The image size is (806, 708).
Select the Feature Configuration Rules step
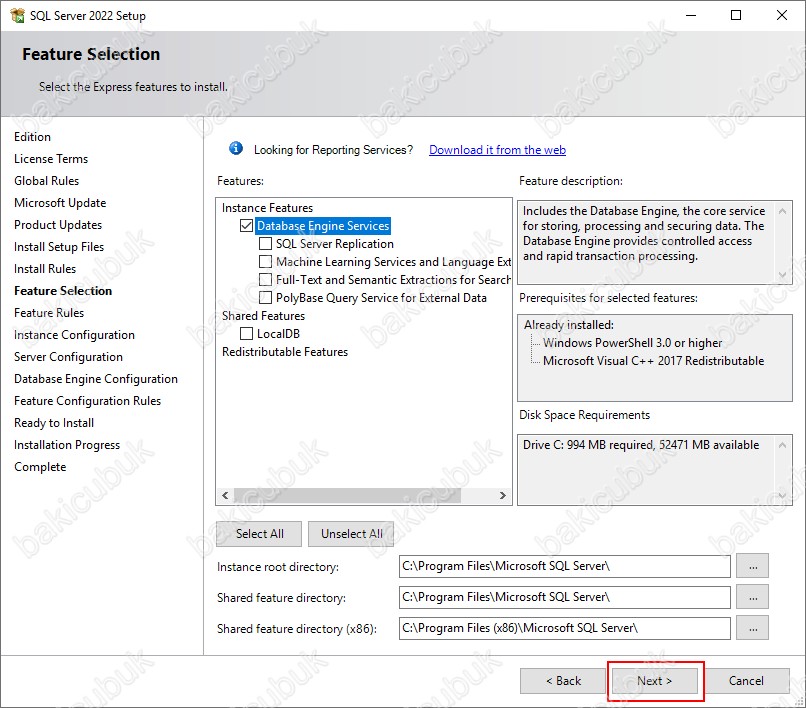(87, 401)
